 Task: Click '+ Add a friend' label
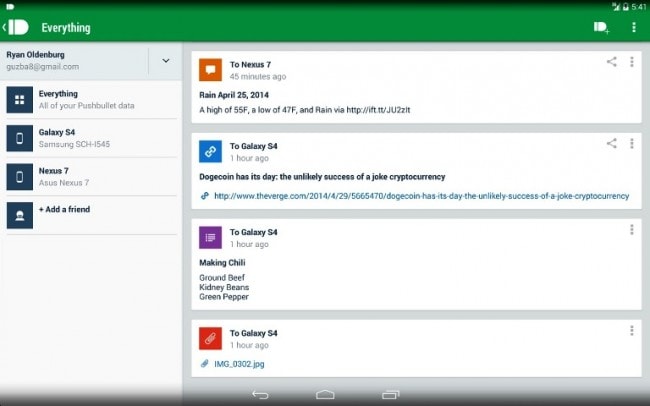pyautogui.click(x=64, y=209)
